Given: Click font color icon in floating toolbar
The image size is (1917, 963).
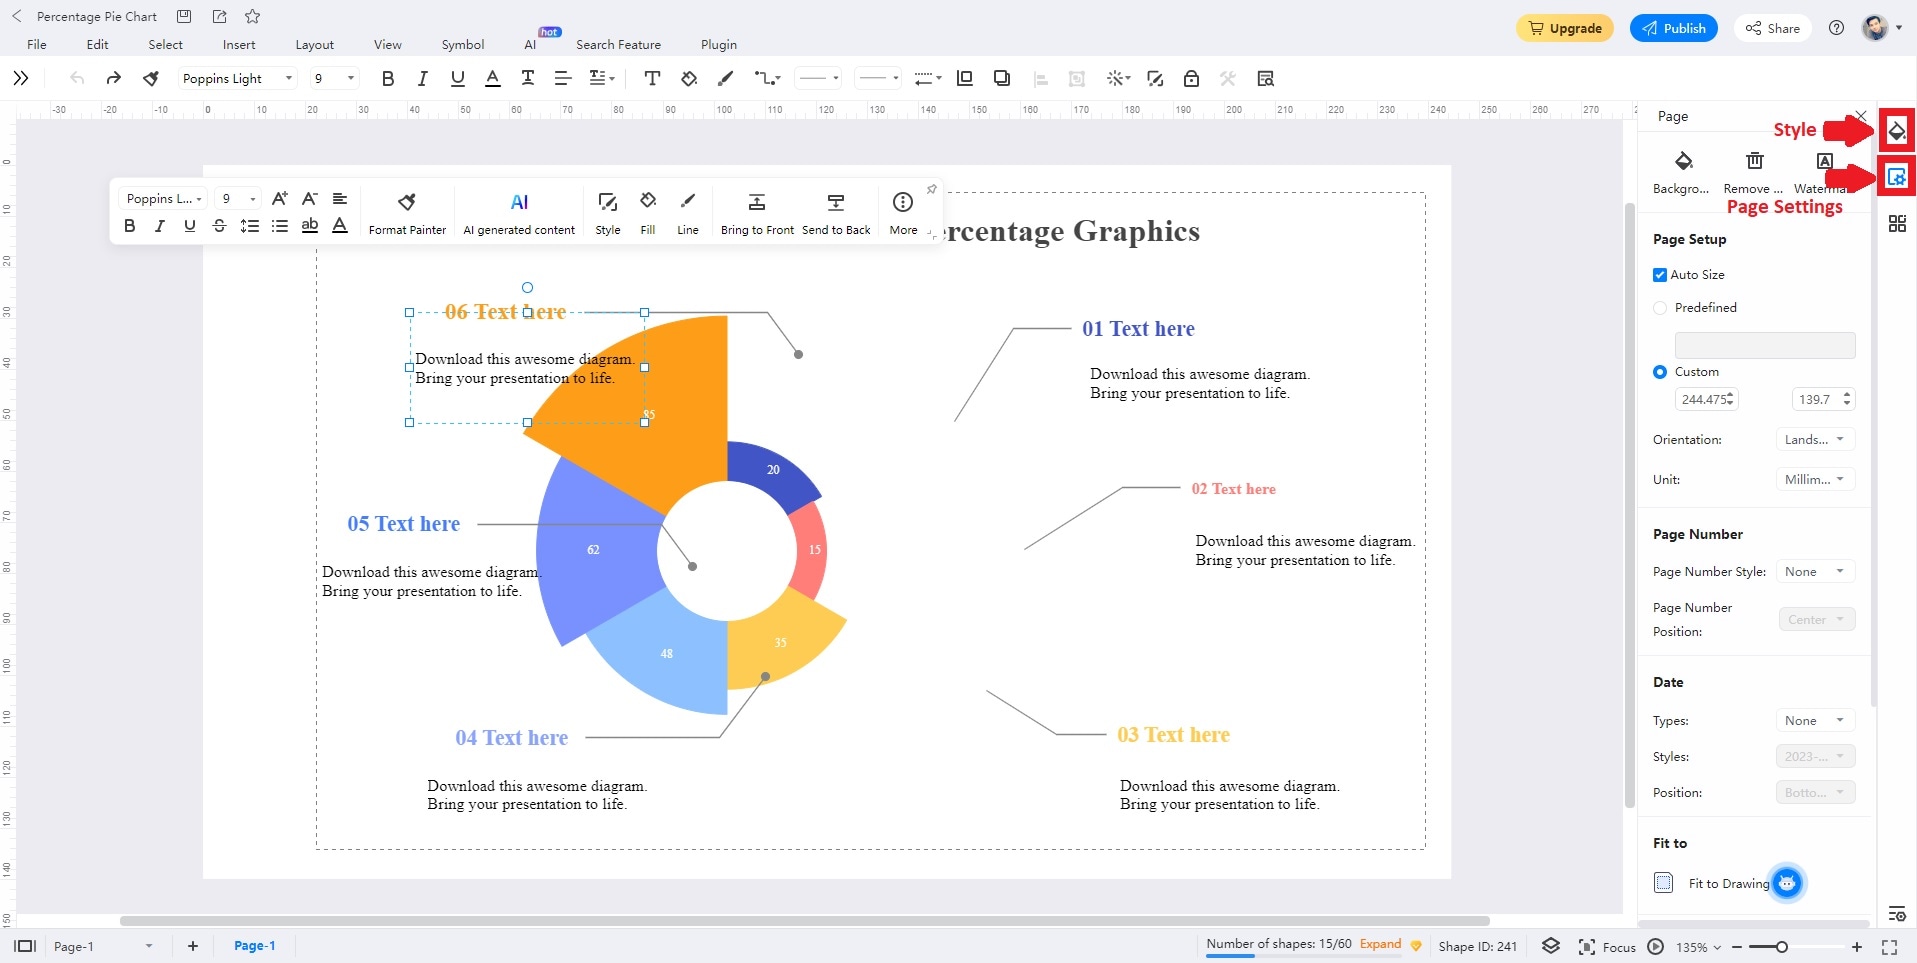Looking at the screenshot, I should point(340,226).
